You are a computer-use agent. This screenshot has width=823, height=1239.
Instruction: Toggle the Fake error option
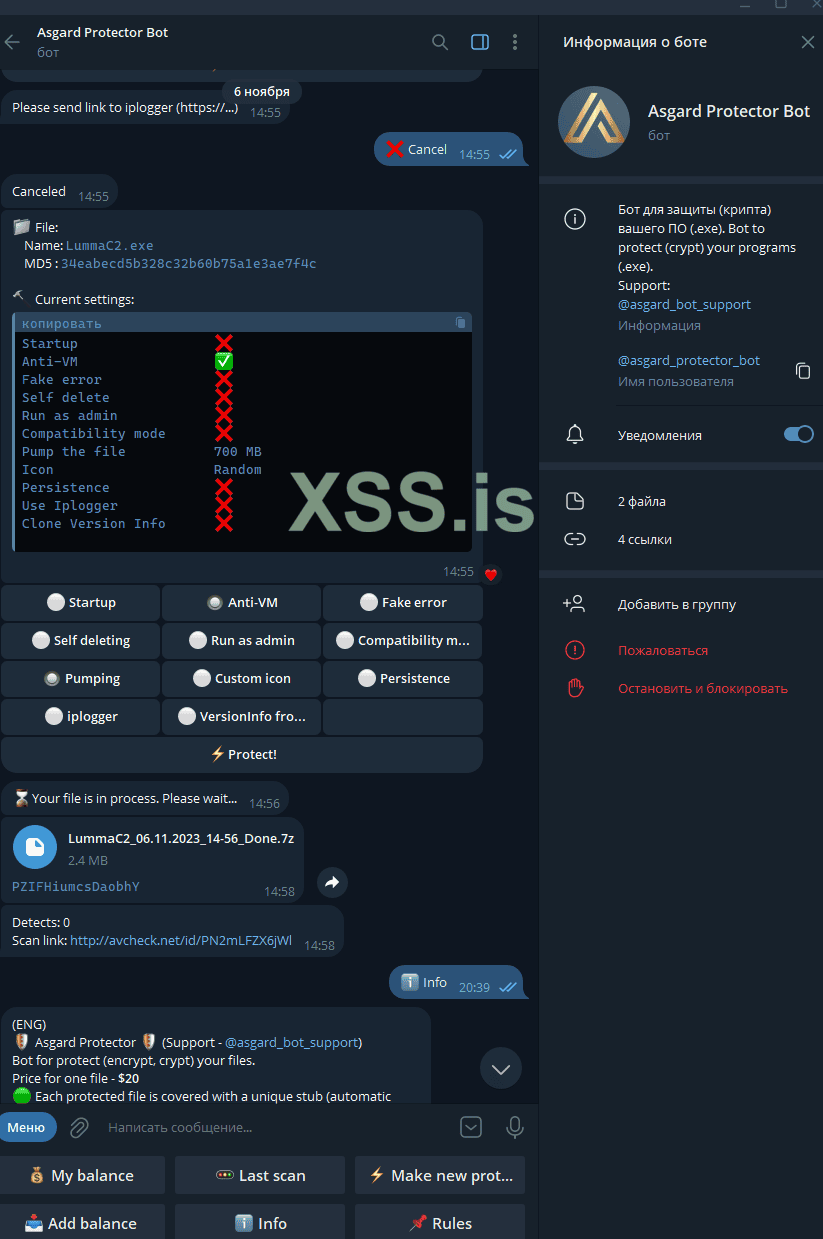coord(403,603)
